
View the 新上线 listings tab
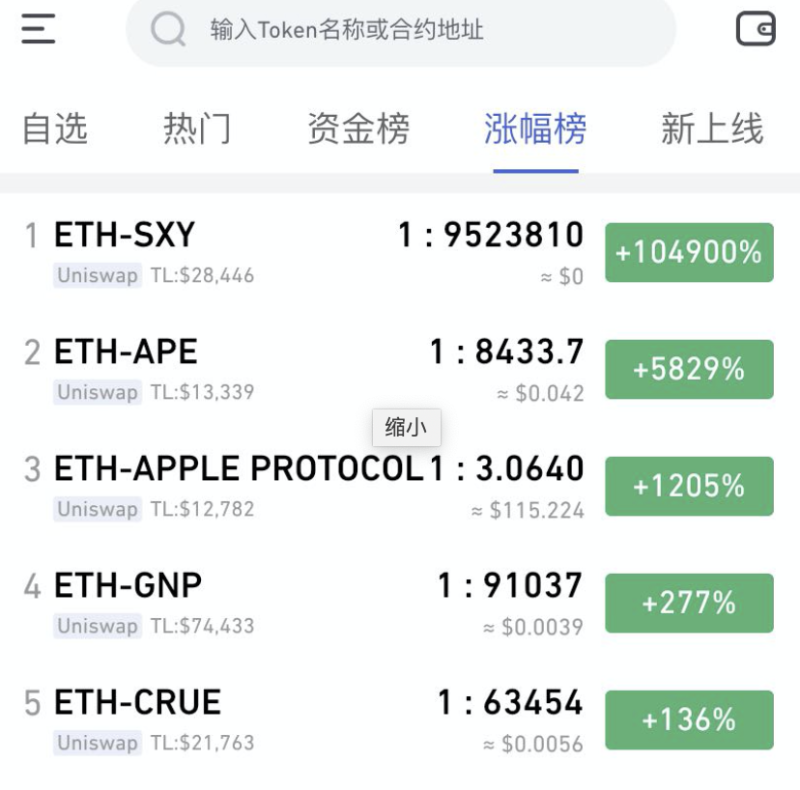711,128
